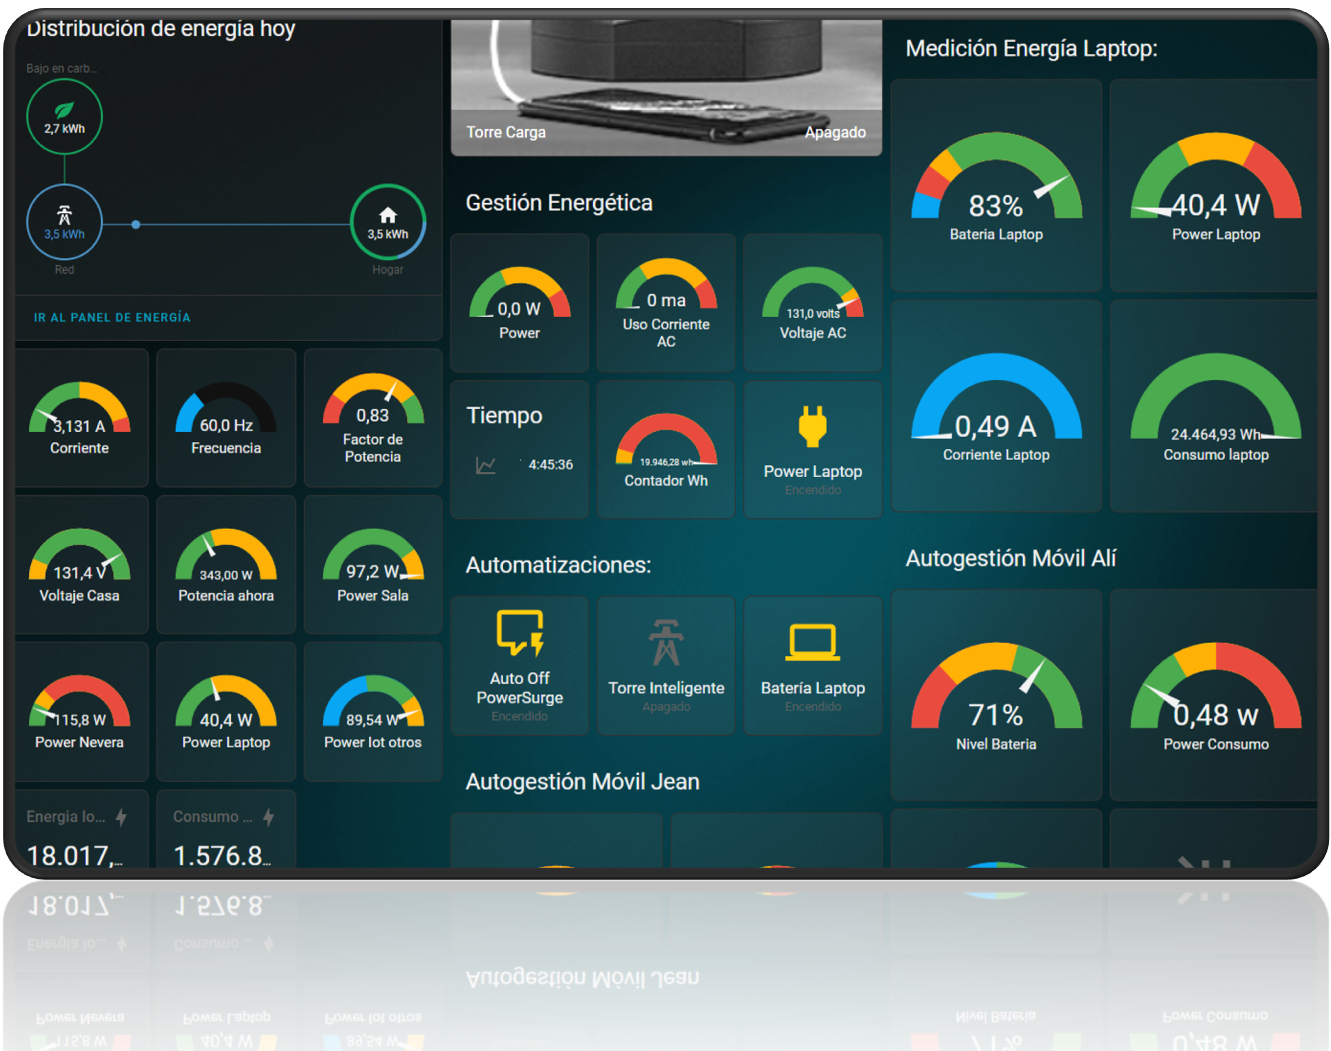Click the Apagado status on Torre Carga
The height and width of the screenshot is (1051, 1331).
(x=836, y=132)
